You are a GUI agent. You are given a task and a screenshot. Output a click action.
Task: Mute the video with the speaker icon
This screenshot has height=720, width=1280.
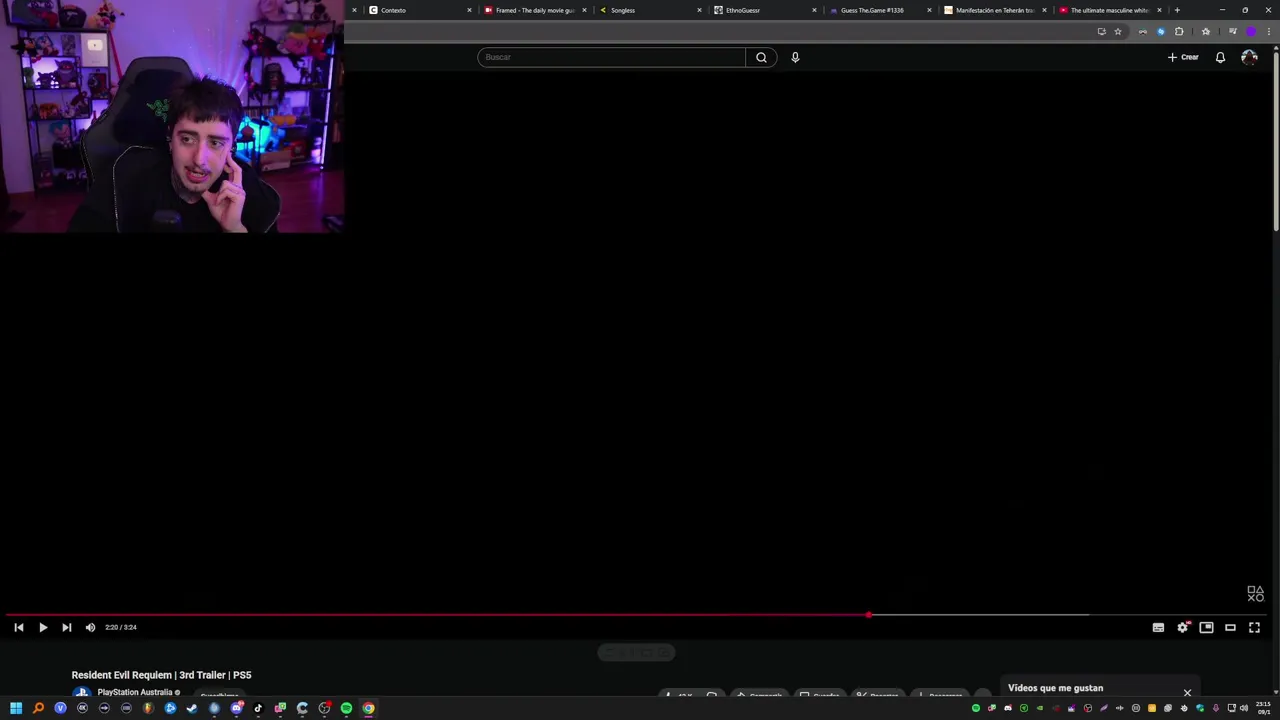click(90, 627)
